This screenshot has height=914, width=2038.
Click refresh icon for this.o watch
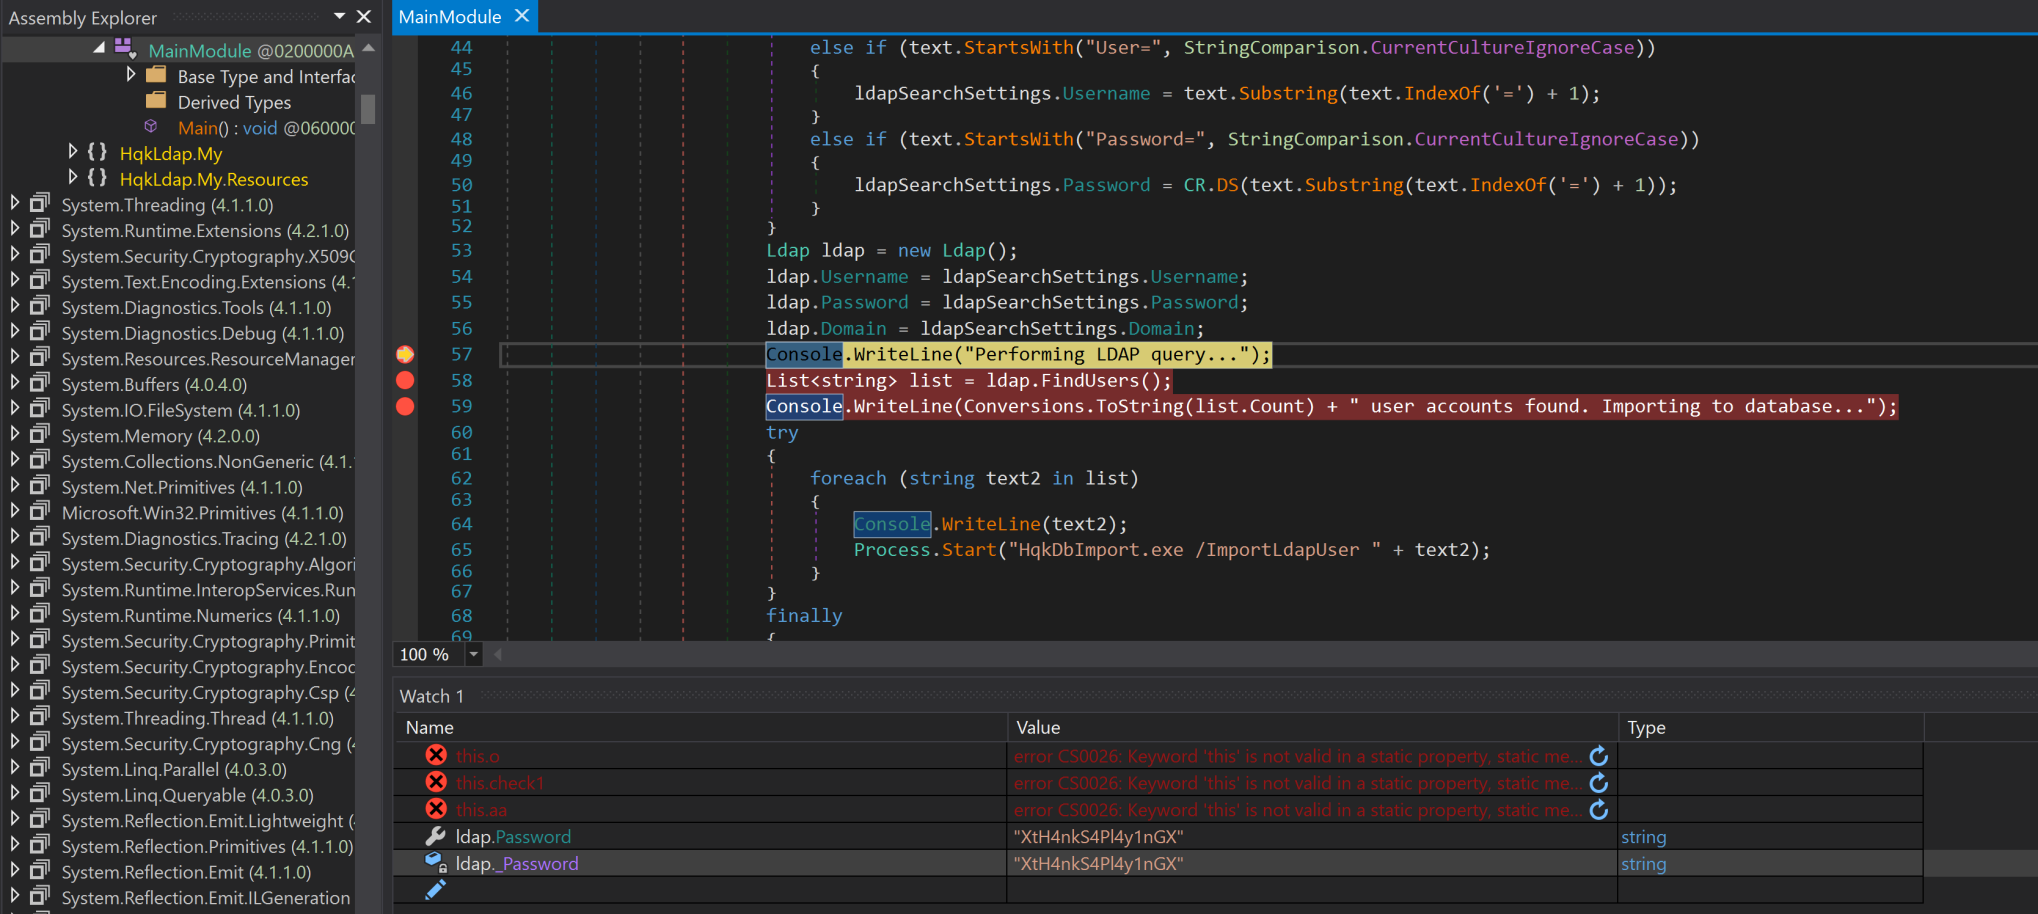point(1598,756)
